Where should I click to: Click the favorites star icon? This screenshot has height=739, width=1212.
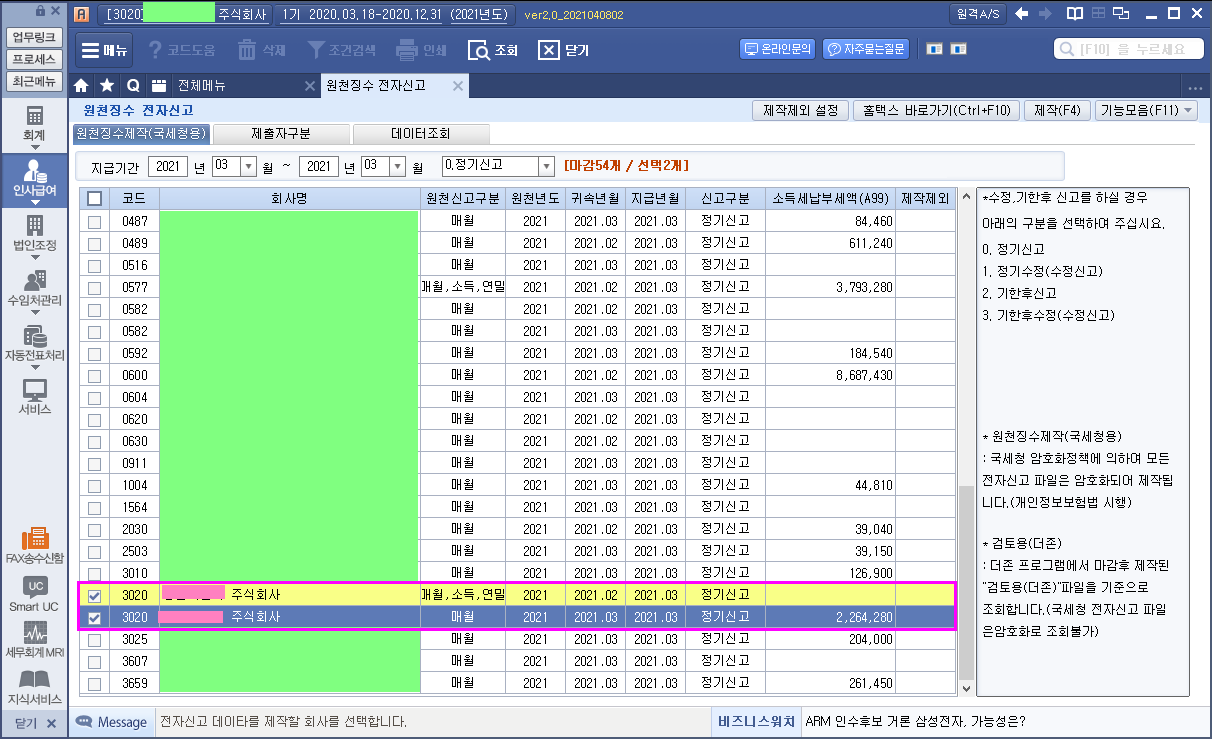tap(107, 86)
